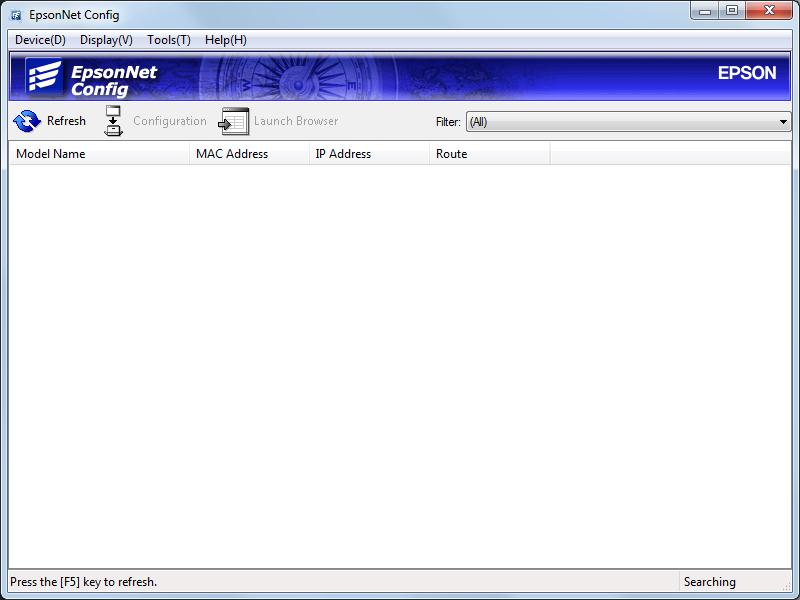Screen dimensions: 800x600
Task: Click the 'Press the [F5] key to refresh.' status text
Action: point(84,582)
